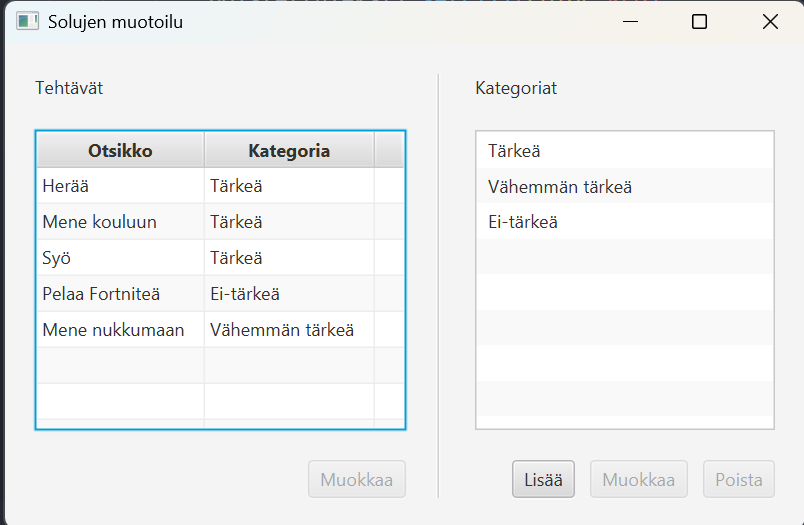This screenshot has height=525, width=804.
Task: Sort by the Kategoria column header
Action: pos(289,151)
